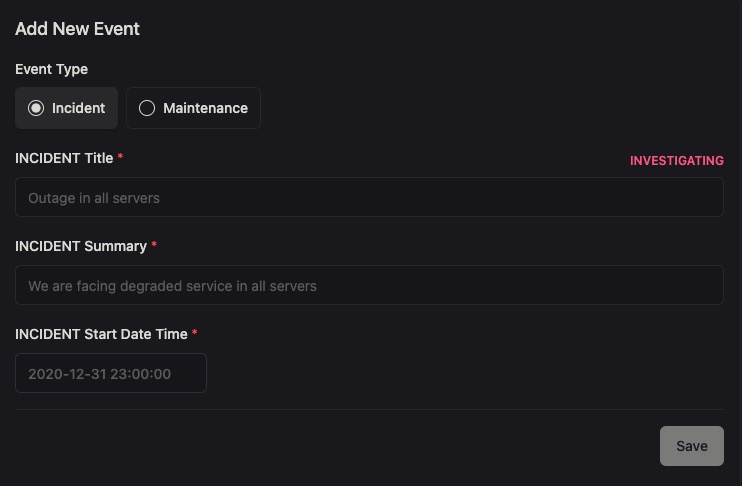Focus the INCIDENT Summary input field

(369, 286)
